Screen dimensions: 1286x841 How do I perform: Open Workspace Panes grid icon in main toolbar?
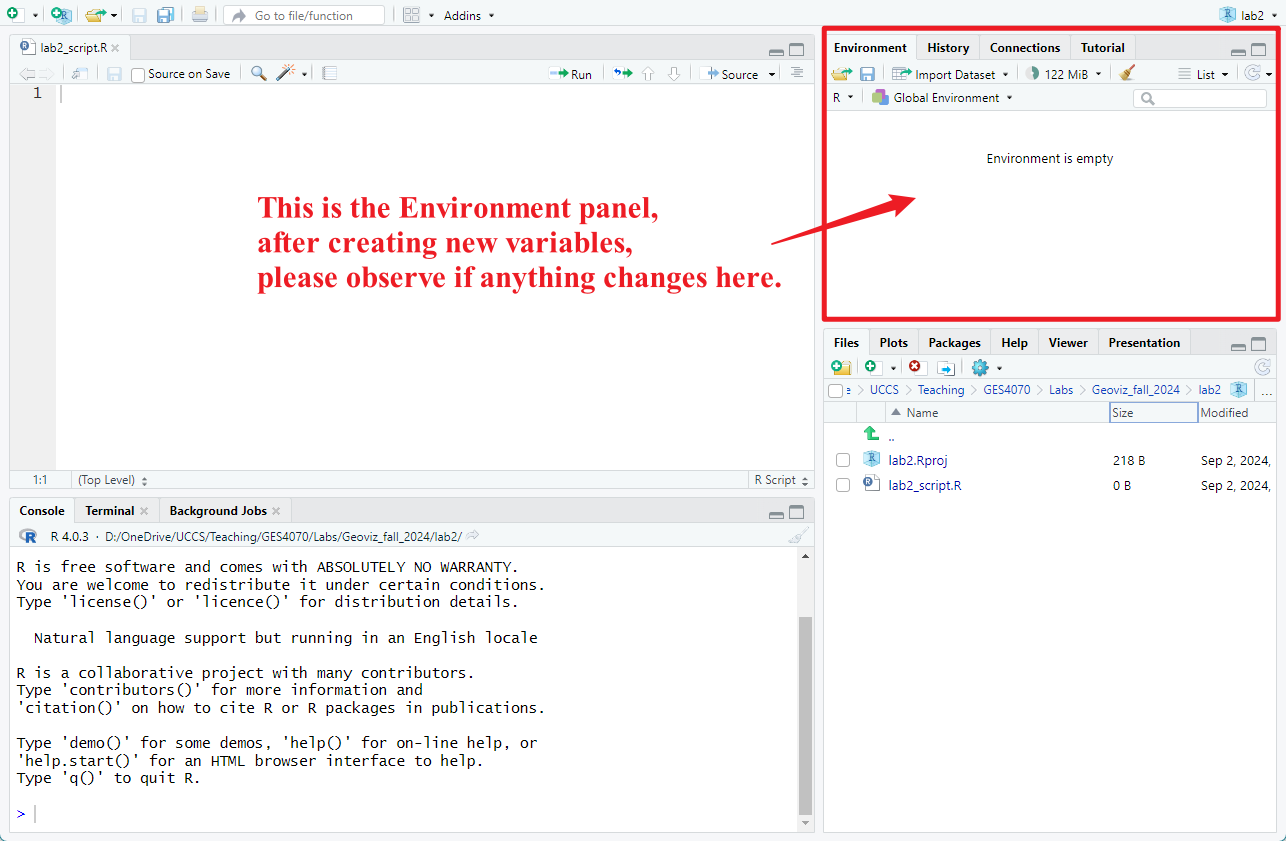[411, 15]
